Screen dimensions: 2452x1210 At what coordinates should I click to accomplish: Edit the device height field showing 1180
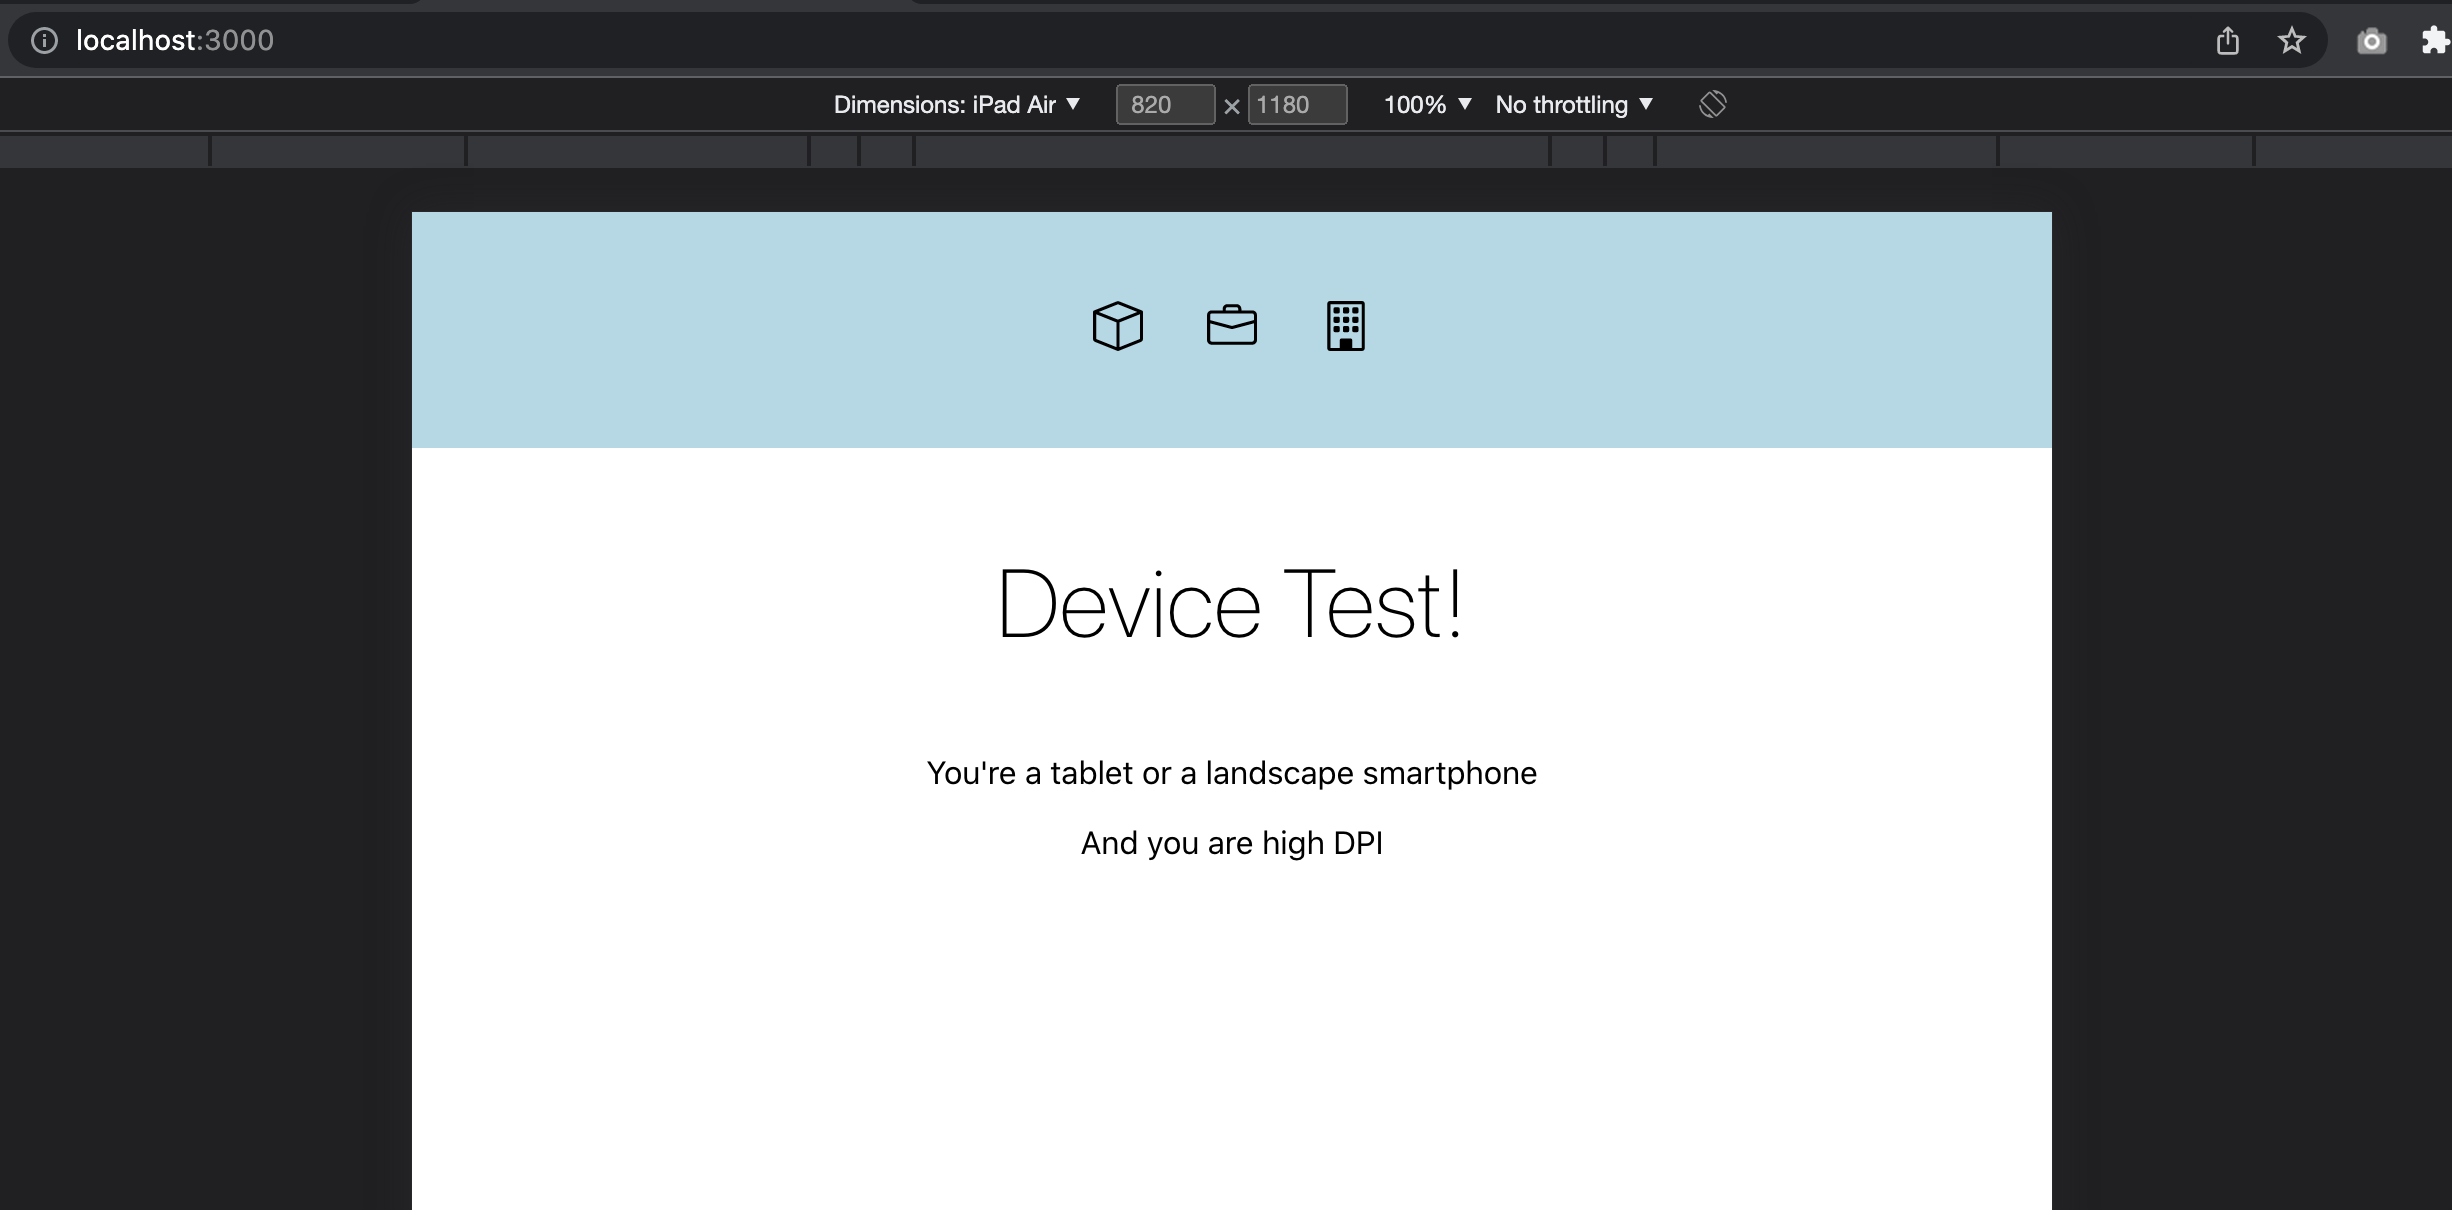click(x=1296, y=104)
